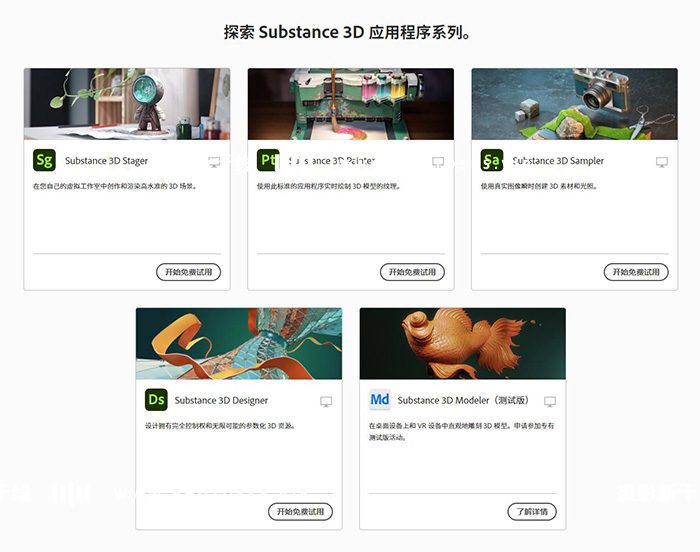The height and width of the screenshot is (552, 700).
Task: Open the Painter printer machine banner image
Action: 351,104
